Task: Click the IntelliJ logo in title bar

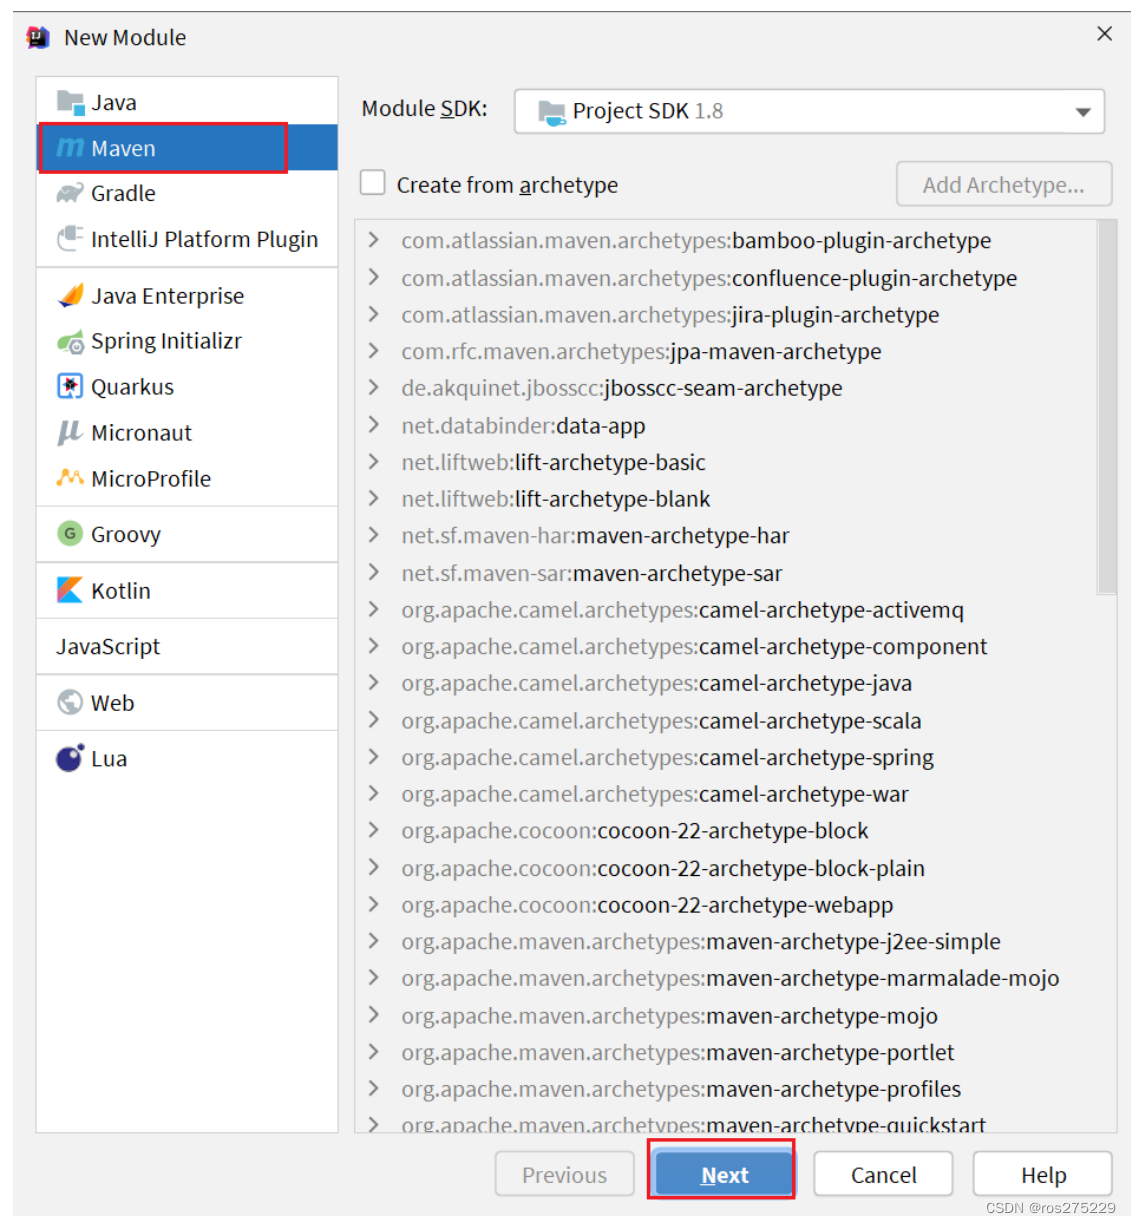Action: coord(38,37)
